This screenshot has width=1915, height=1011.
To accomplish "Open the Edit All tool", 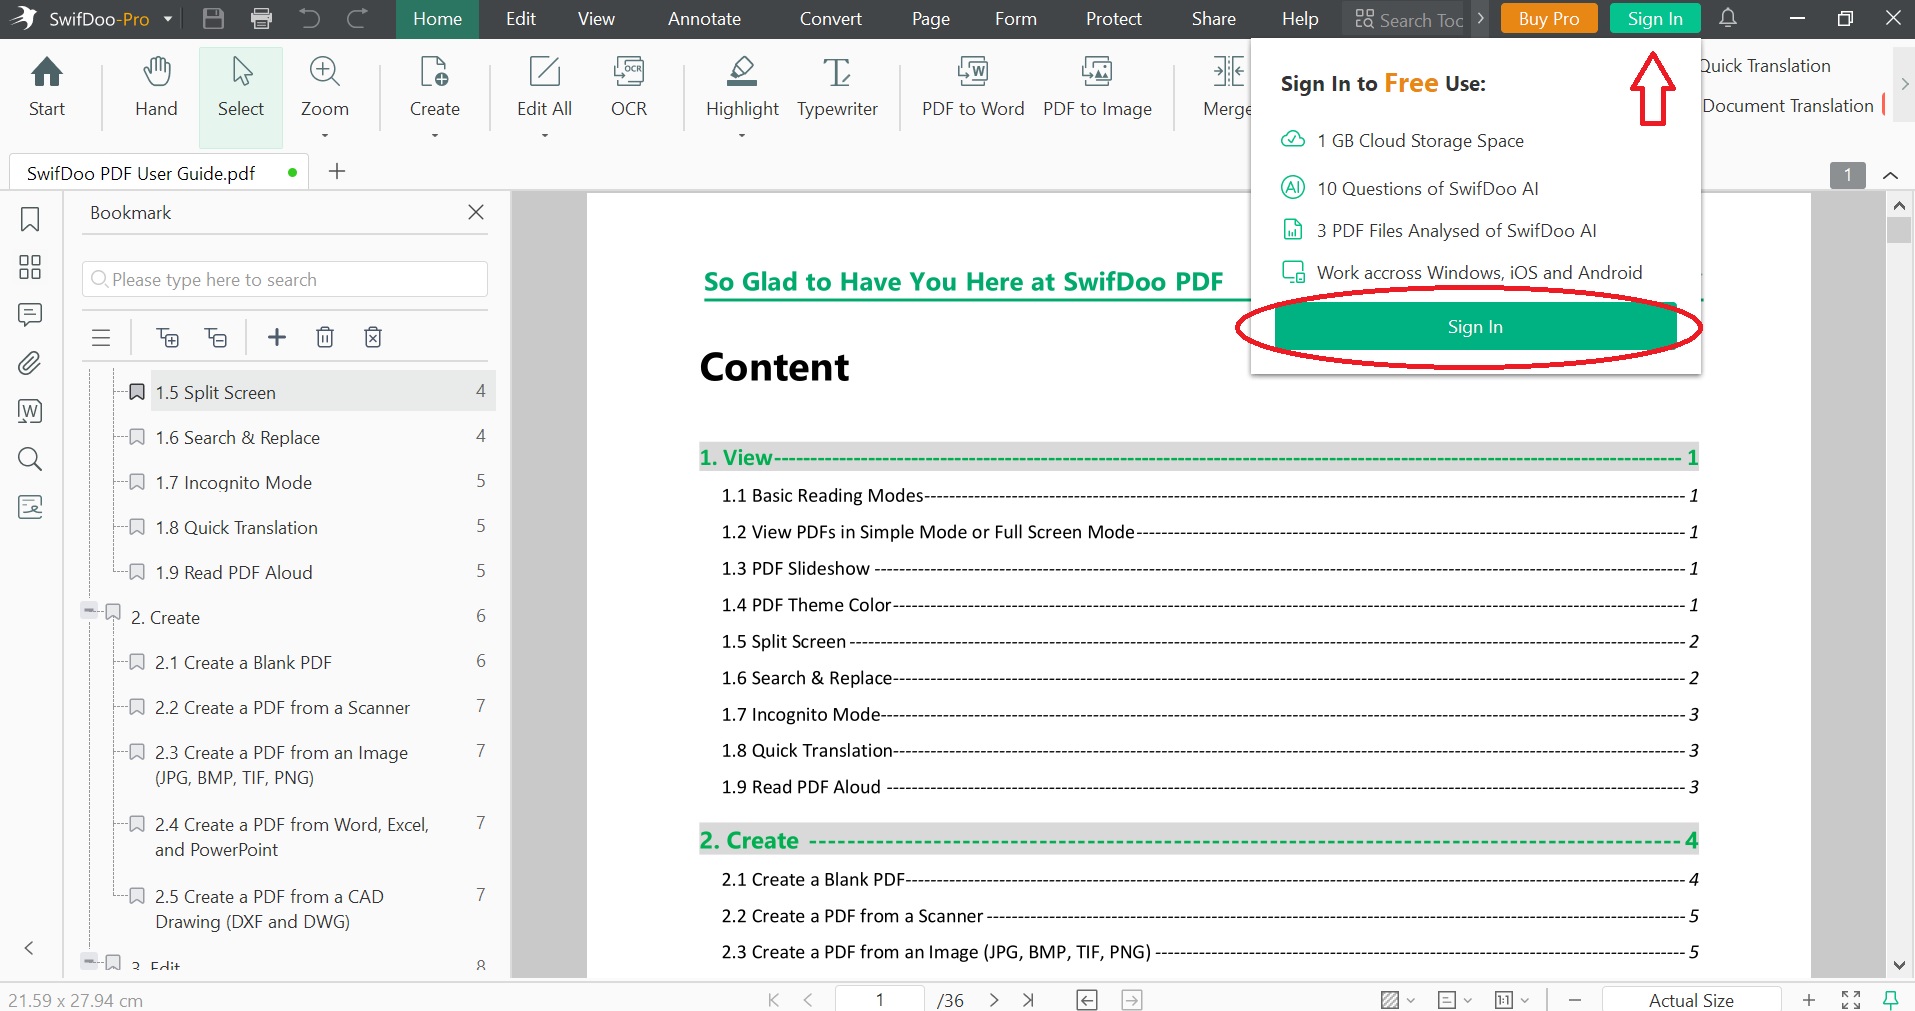I will click(545, 88).
